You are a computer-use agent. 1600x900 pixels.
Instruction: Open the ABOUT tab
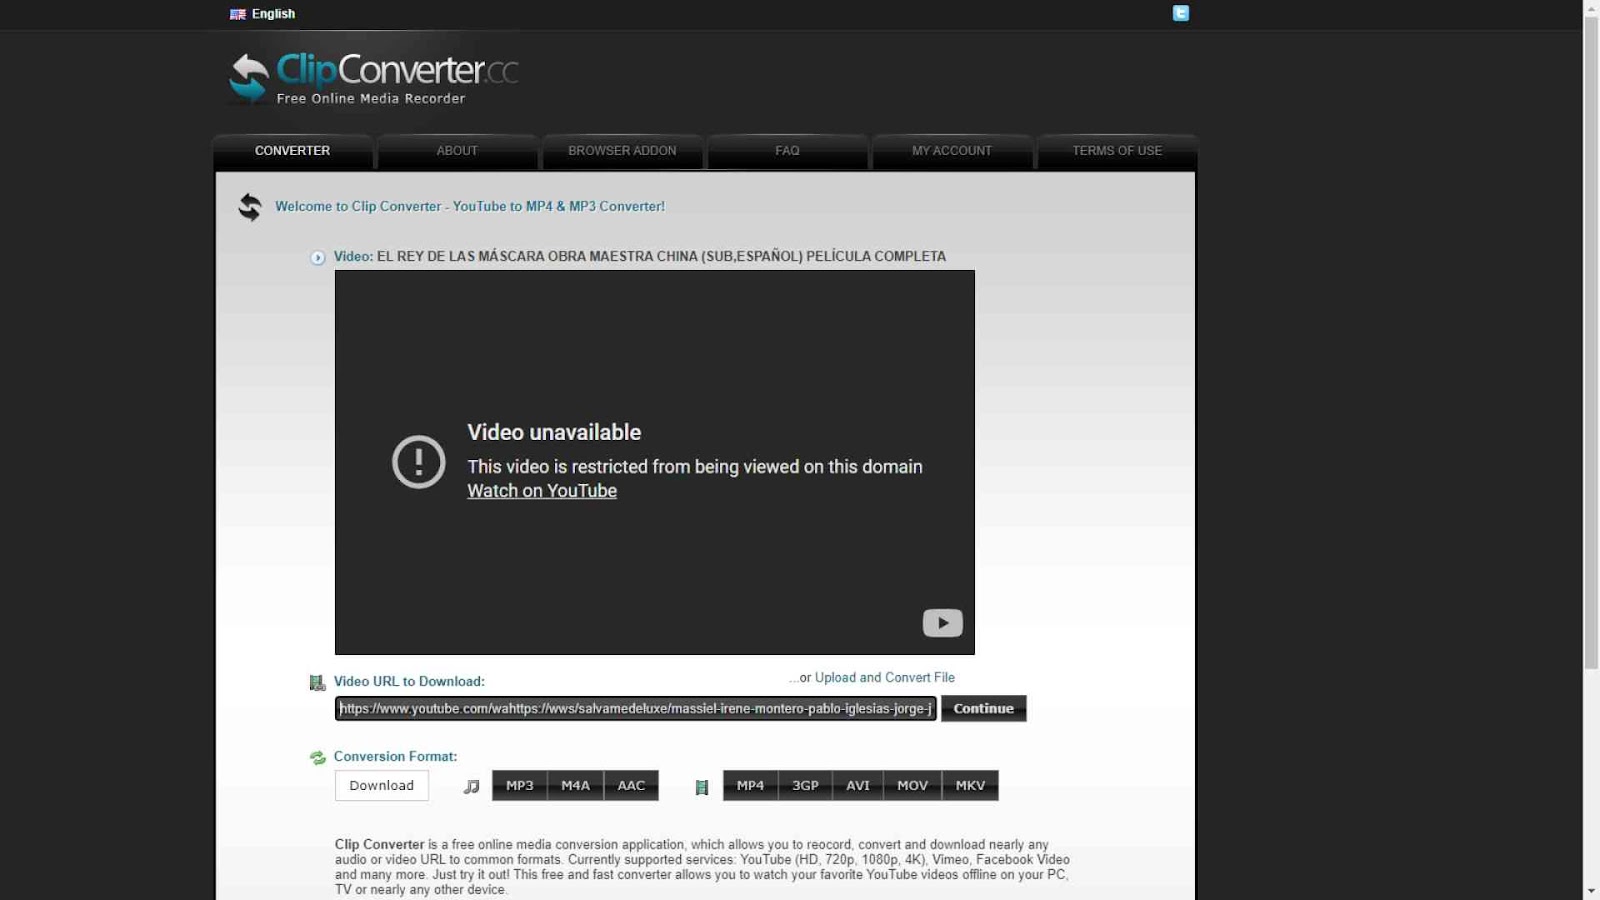pos(457,151)
